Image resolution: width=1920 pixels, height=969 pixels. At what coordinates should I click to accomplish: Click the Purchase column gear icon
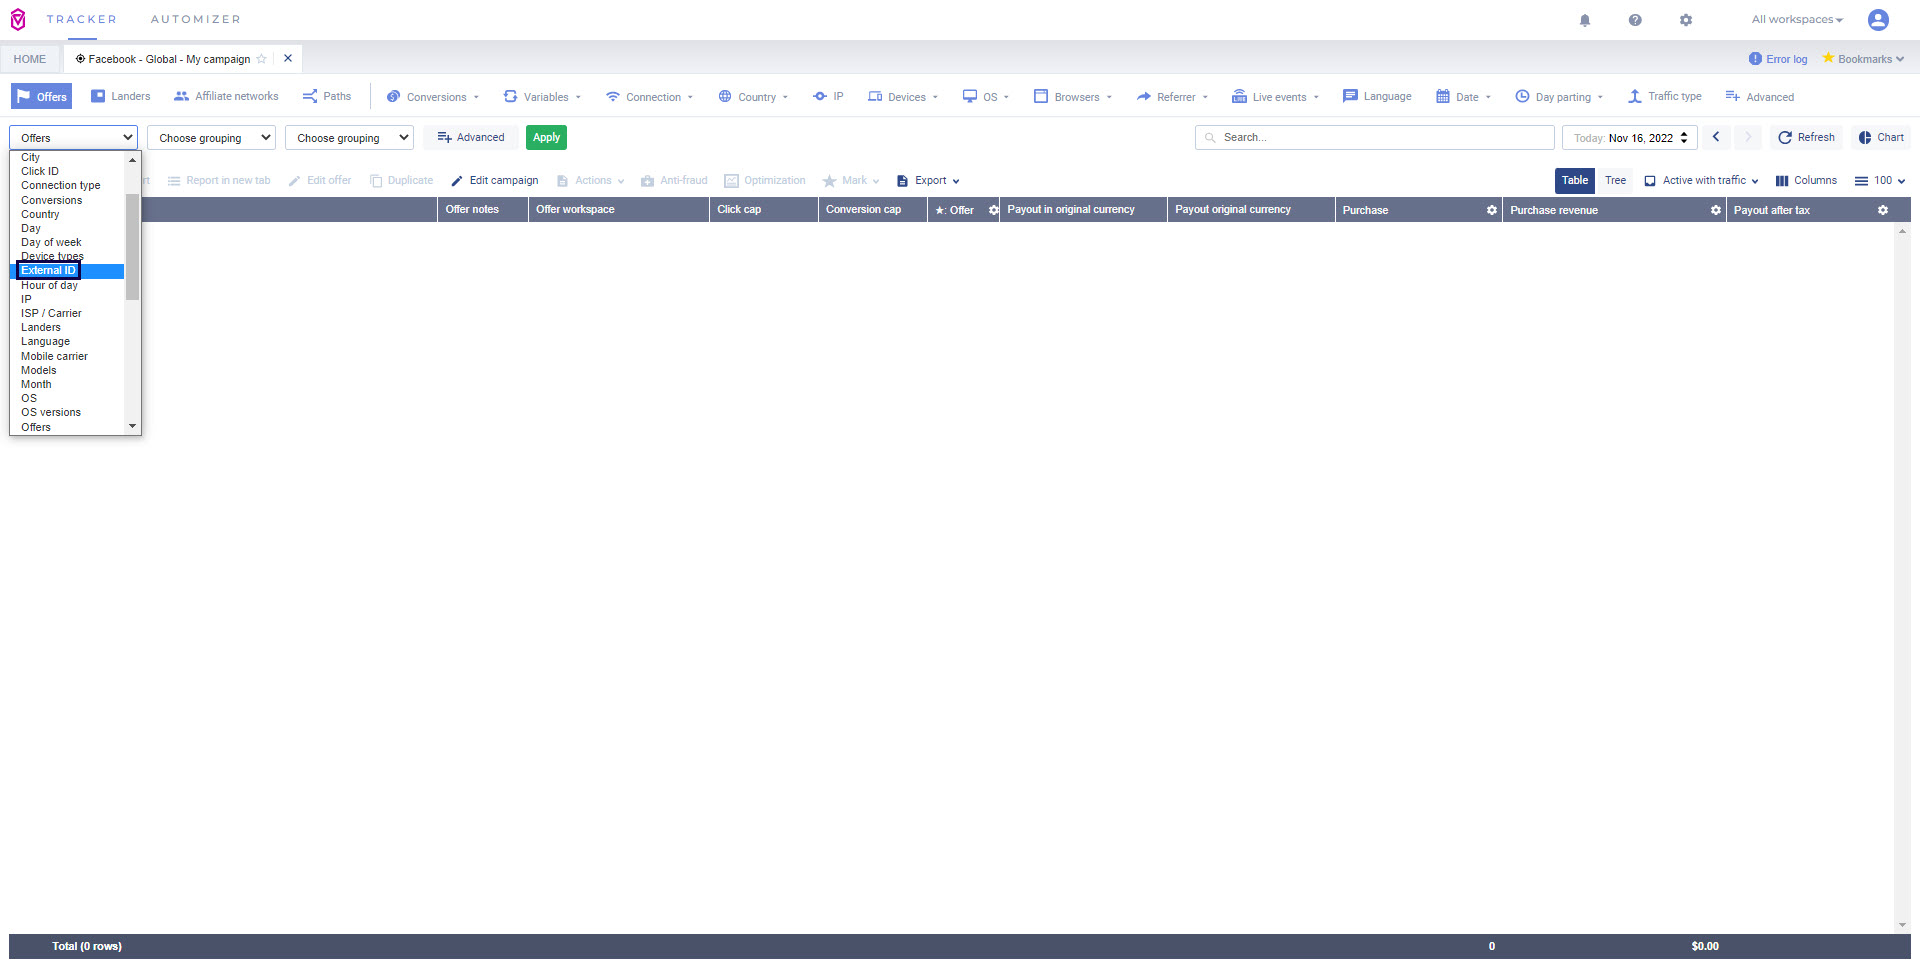coord(1491,210)
